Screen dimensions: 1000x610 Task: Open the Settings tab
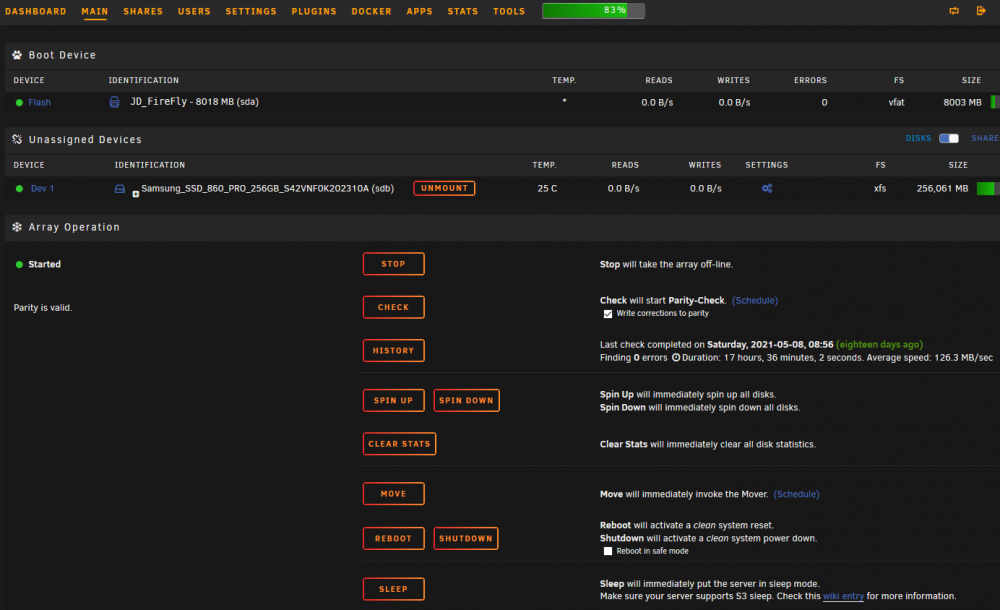coord(251,11)
